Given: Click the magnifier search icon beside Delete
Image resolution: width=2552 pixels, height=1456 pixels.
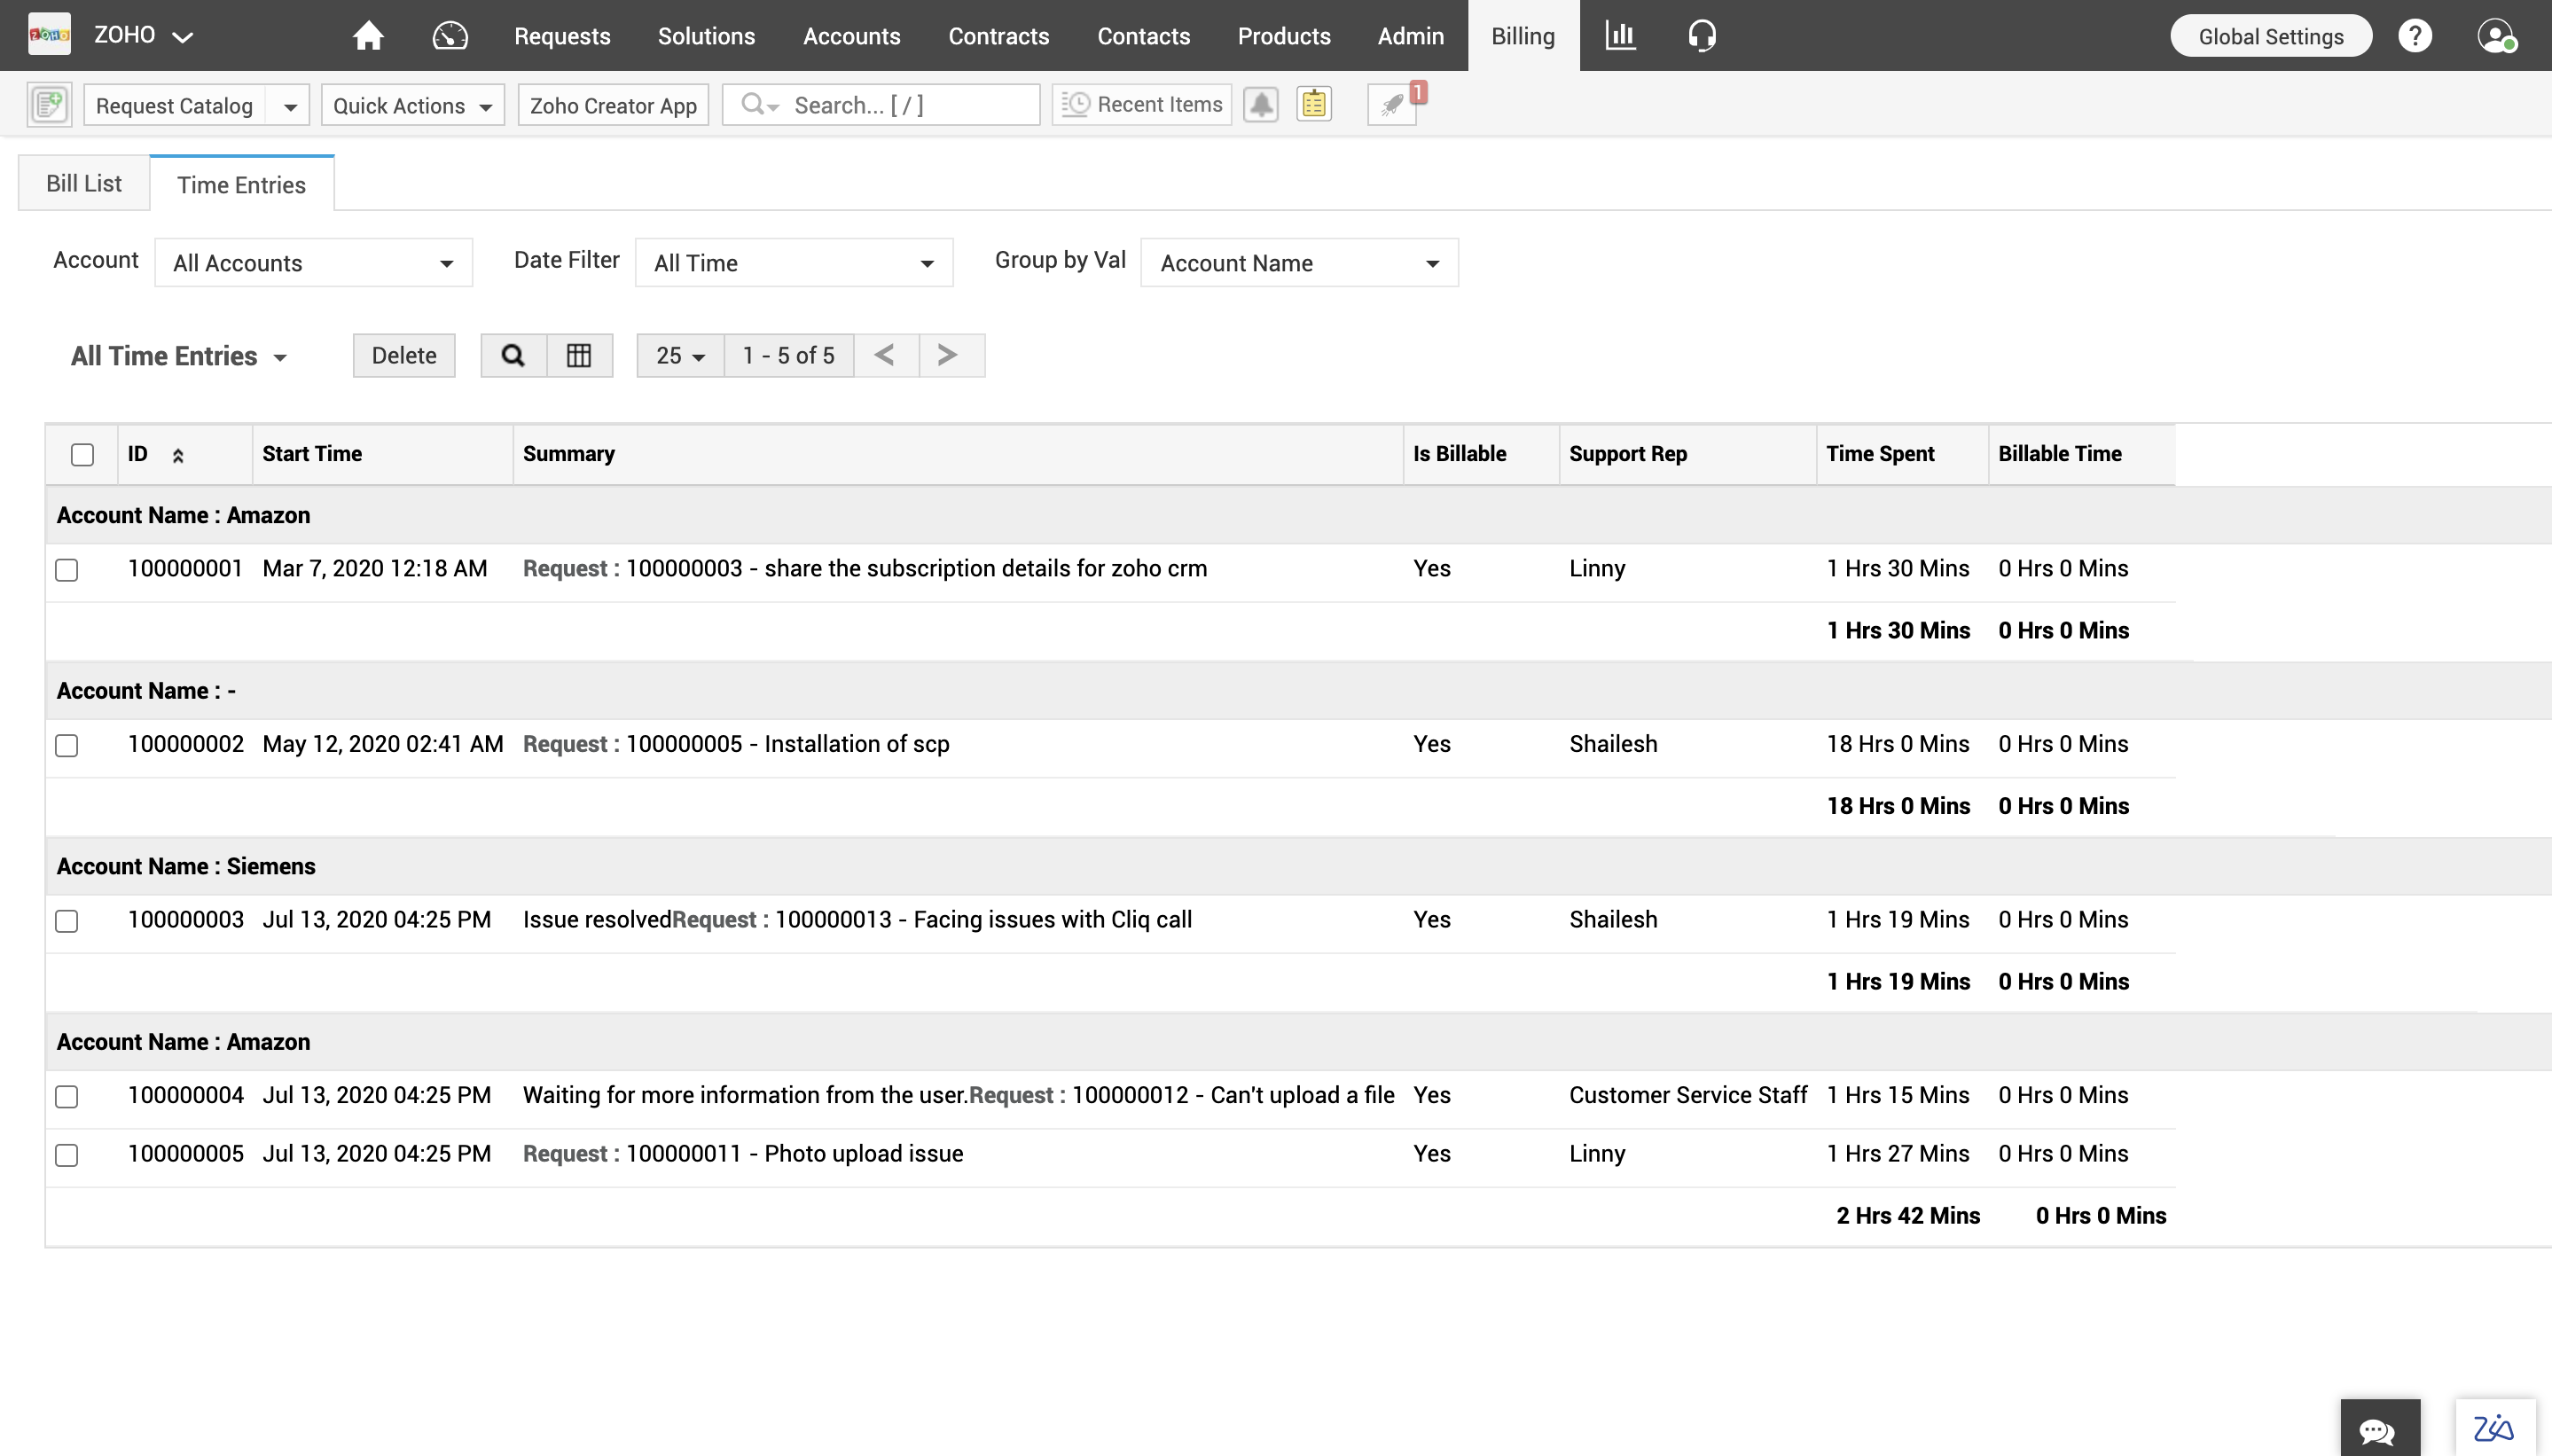Looking at the screenshot, I should click(513, 356).
